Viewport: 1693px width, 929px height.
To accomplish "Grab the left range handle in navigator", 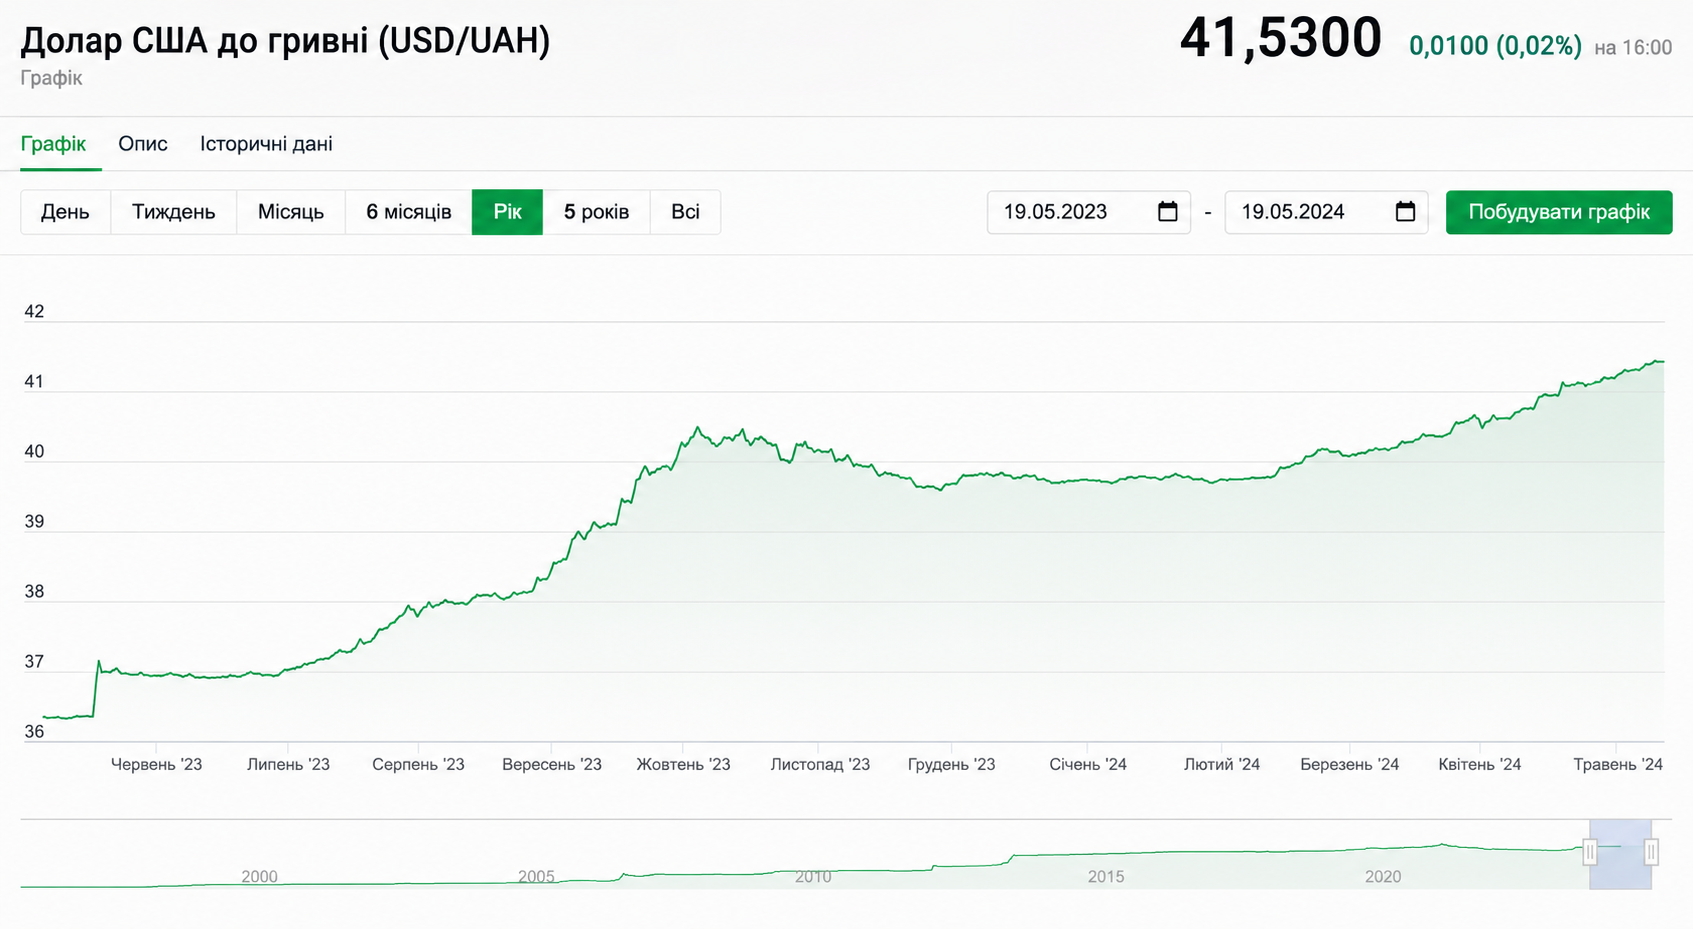I will tap(1590, 852).
